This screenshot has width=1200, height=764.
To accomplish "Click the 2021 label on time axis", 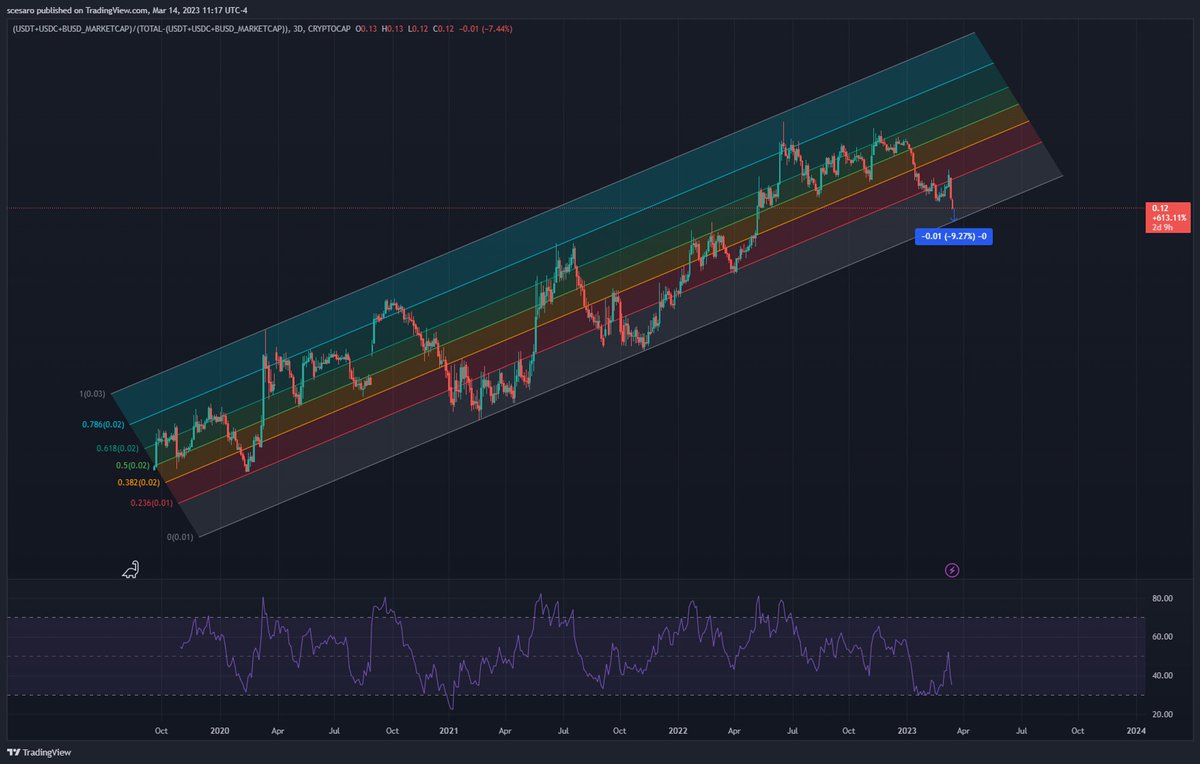I will (x=447, y=731).
